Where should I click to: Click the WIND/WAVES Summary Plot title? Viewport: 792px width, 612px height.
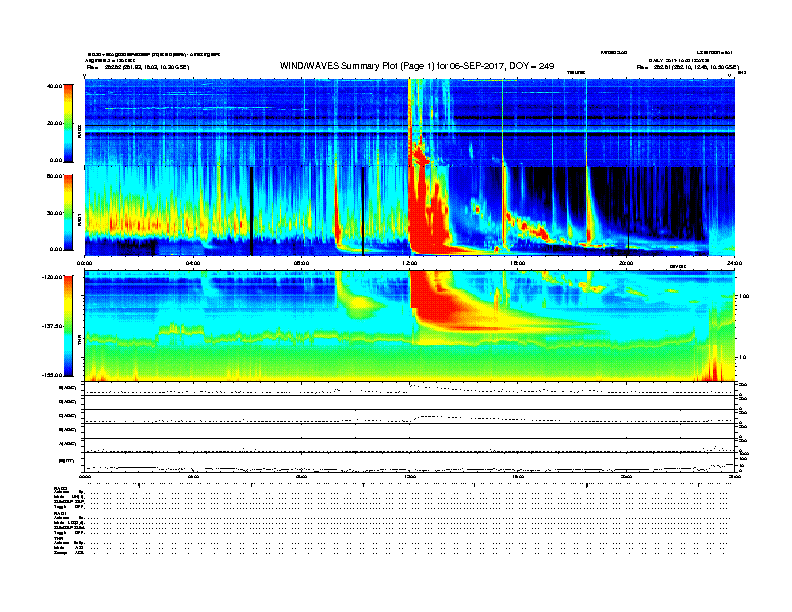(417, 66)
